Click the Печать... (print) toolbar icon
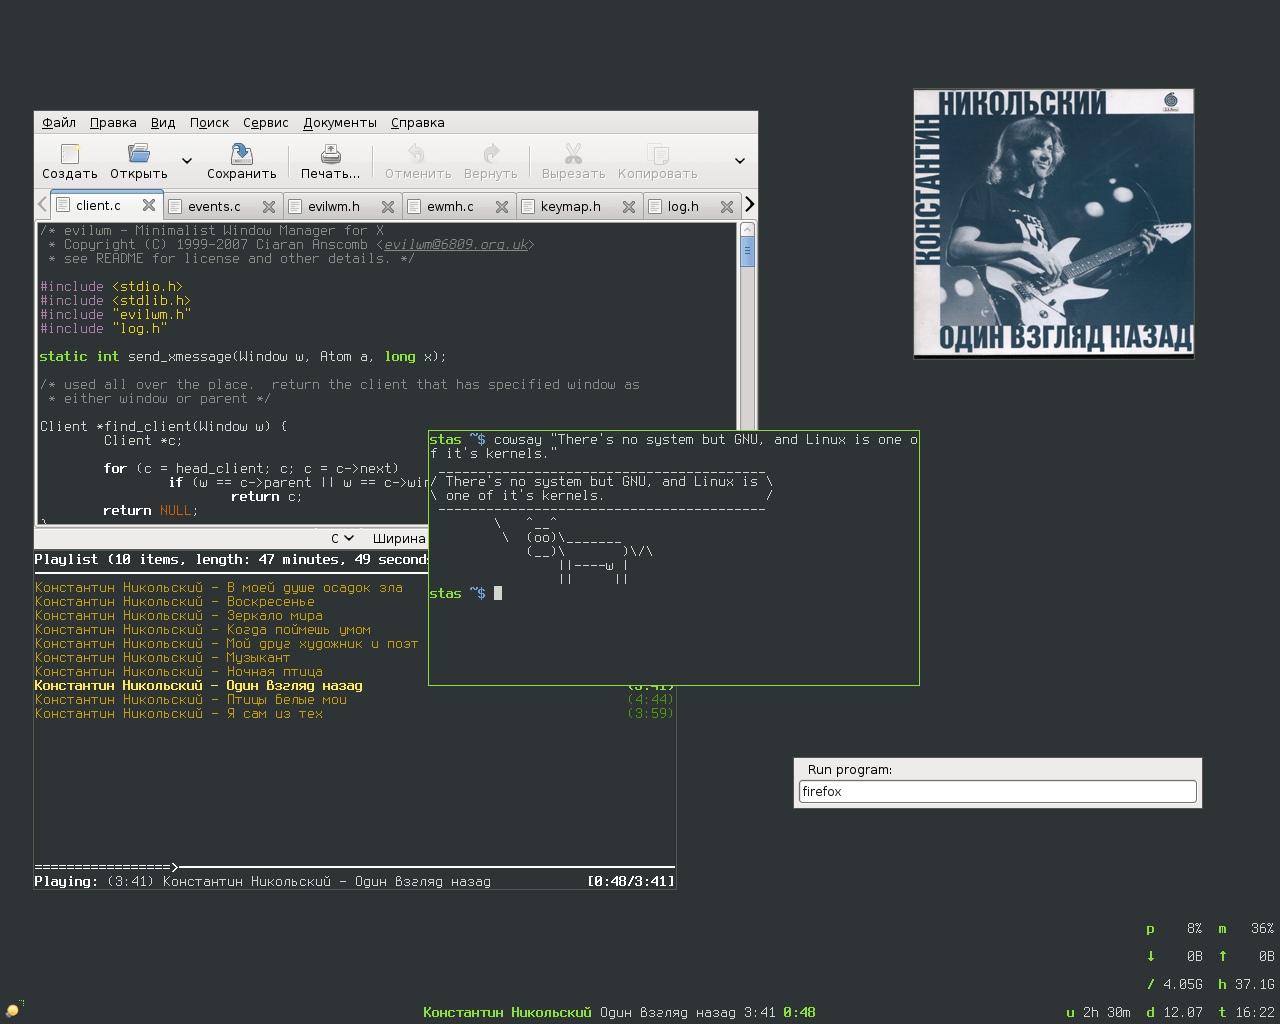This screenshot has height=1024, width=1280. click(x=331, y=154)
